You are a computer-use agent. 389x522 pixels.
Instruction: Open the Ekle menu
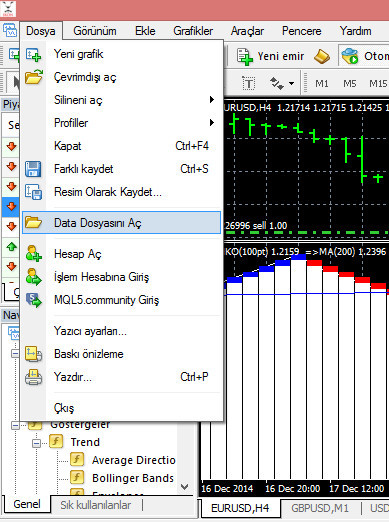tap(145, 31)
